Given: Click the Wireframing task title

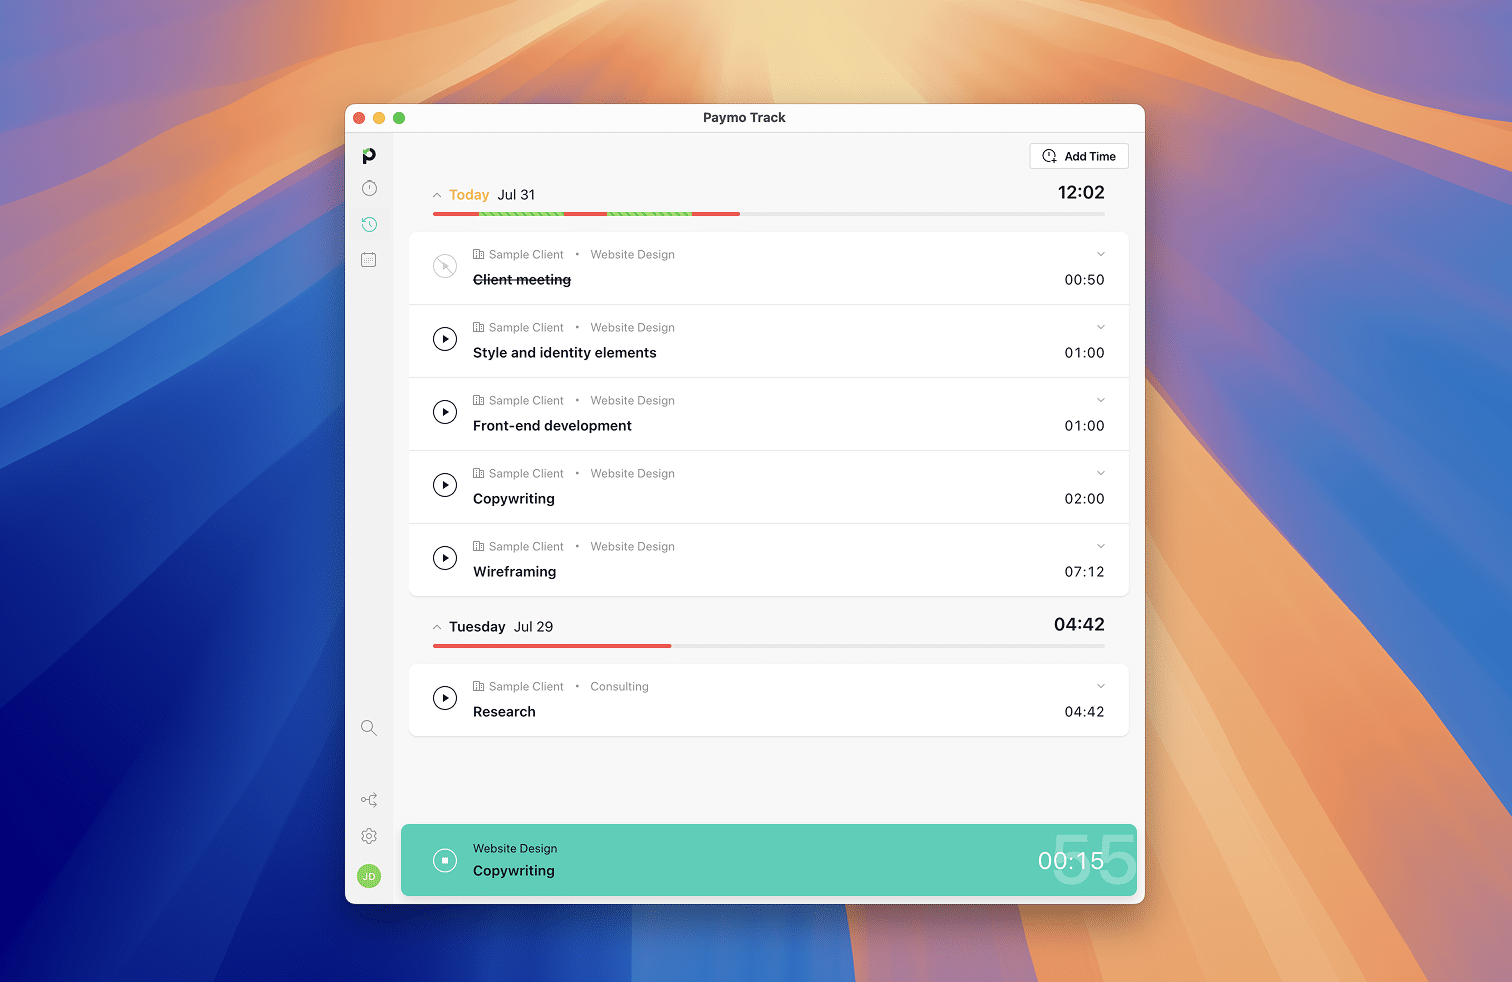Looking at the screenshot, I should pos(514,572).
